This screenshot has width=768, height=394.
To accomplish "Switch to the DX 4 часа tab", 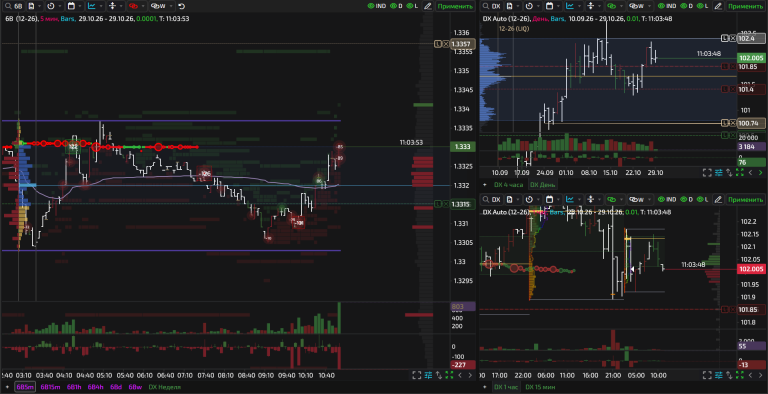I will [x=508, y=185].
